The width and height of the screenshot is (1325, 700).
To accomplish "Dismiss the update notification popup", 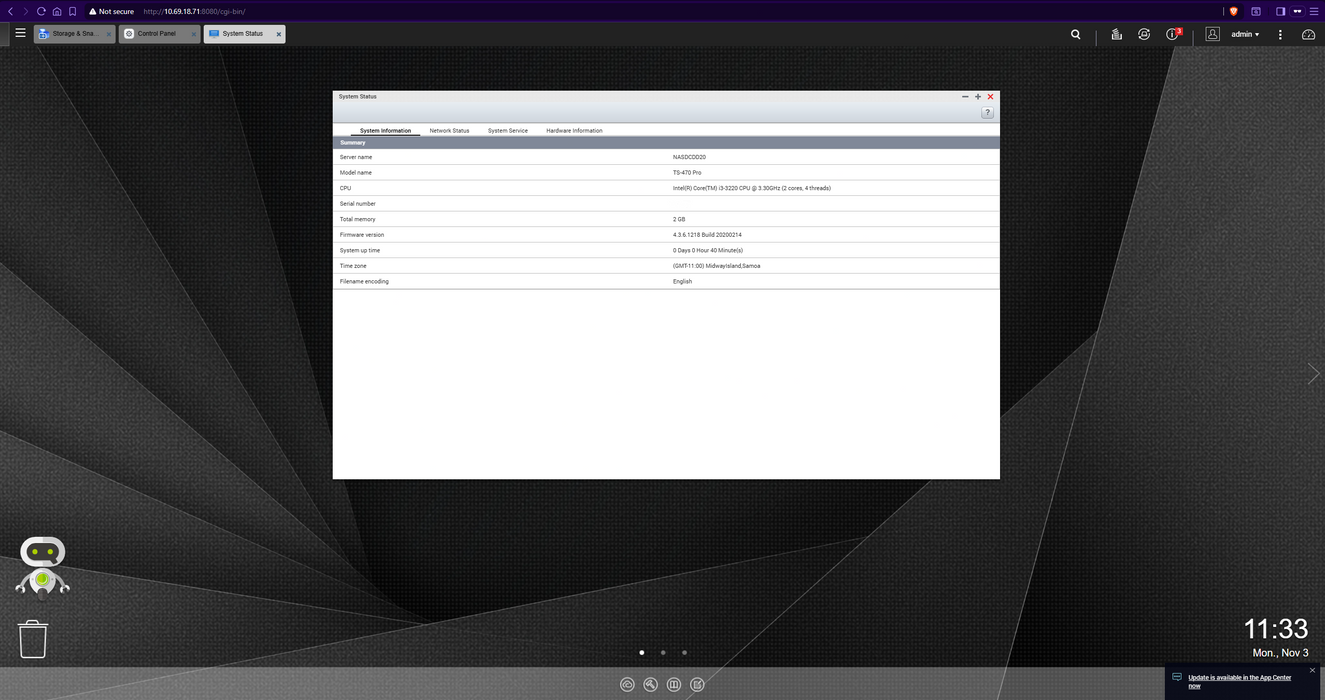I will (1312, 670).
